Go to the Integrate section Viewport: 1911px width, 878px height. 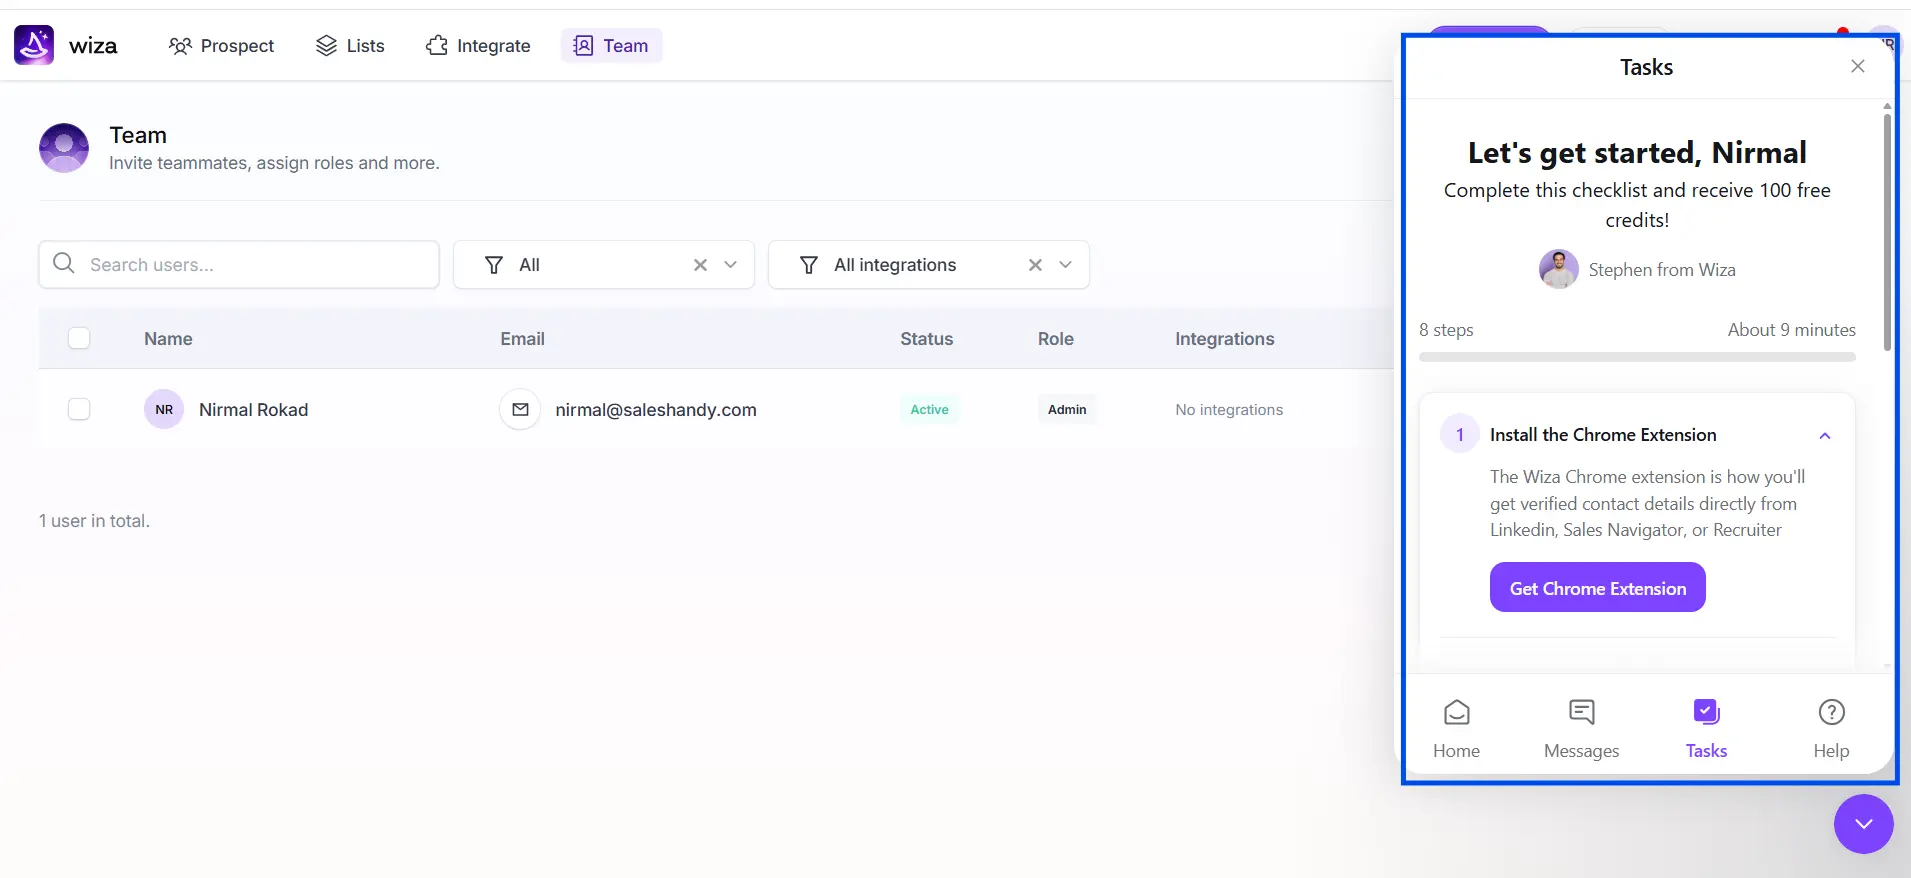[x=478, y=46]
